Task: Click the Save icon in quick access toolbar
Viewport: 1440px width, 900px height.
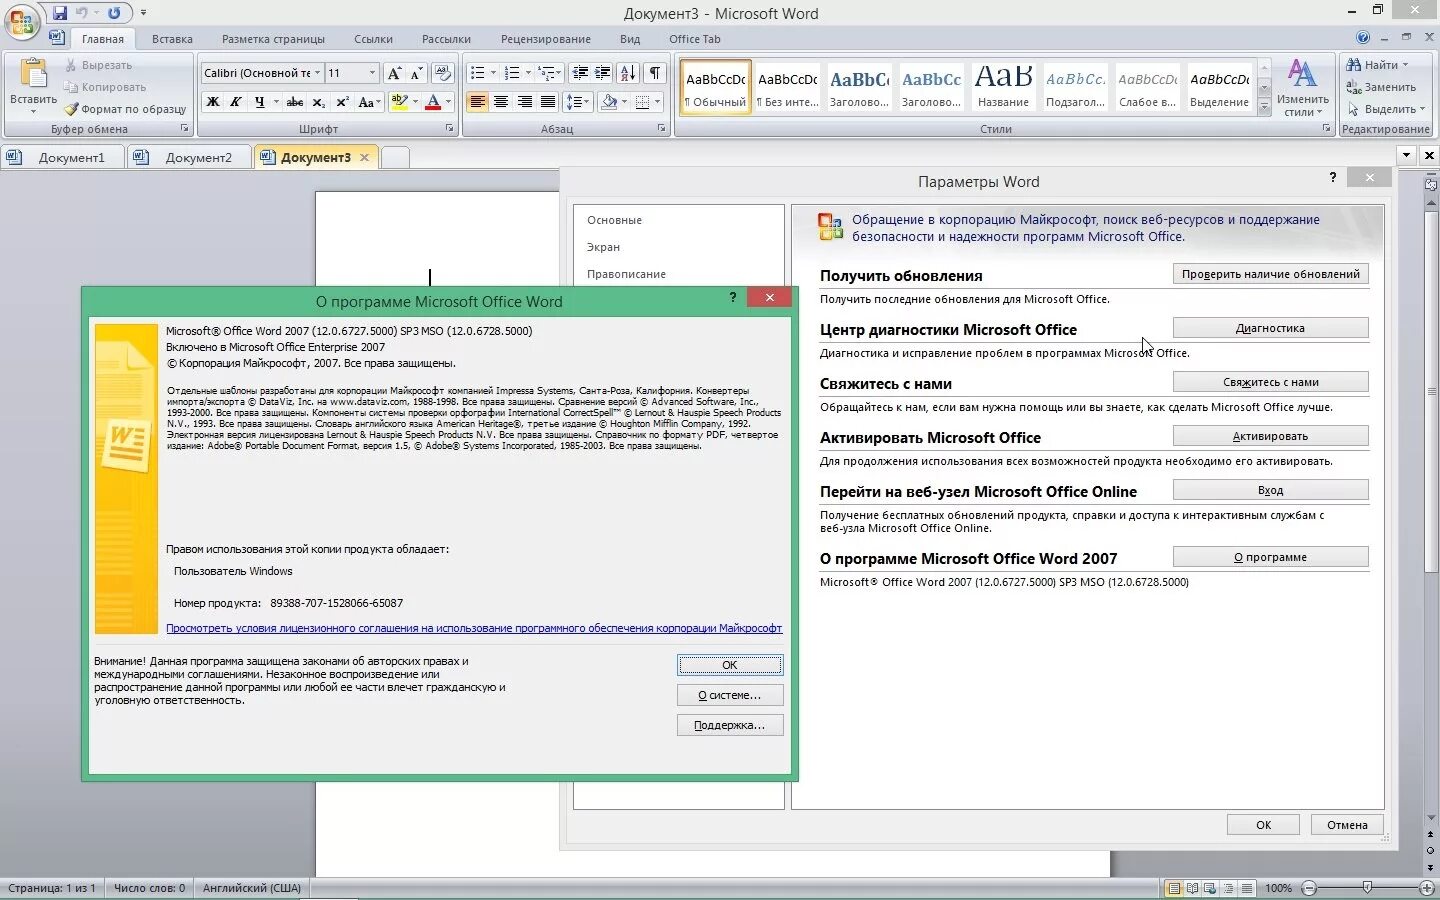Action: [60, 13]
